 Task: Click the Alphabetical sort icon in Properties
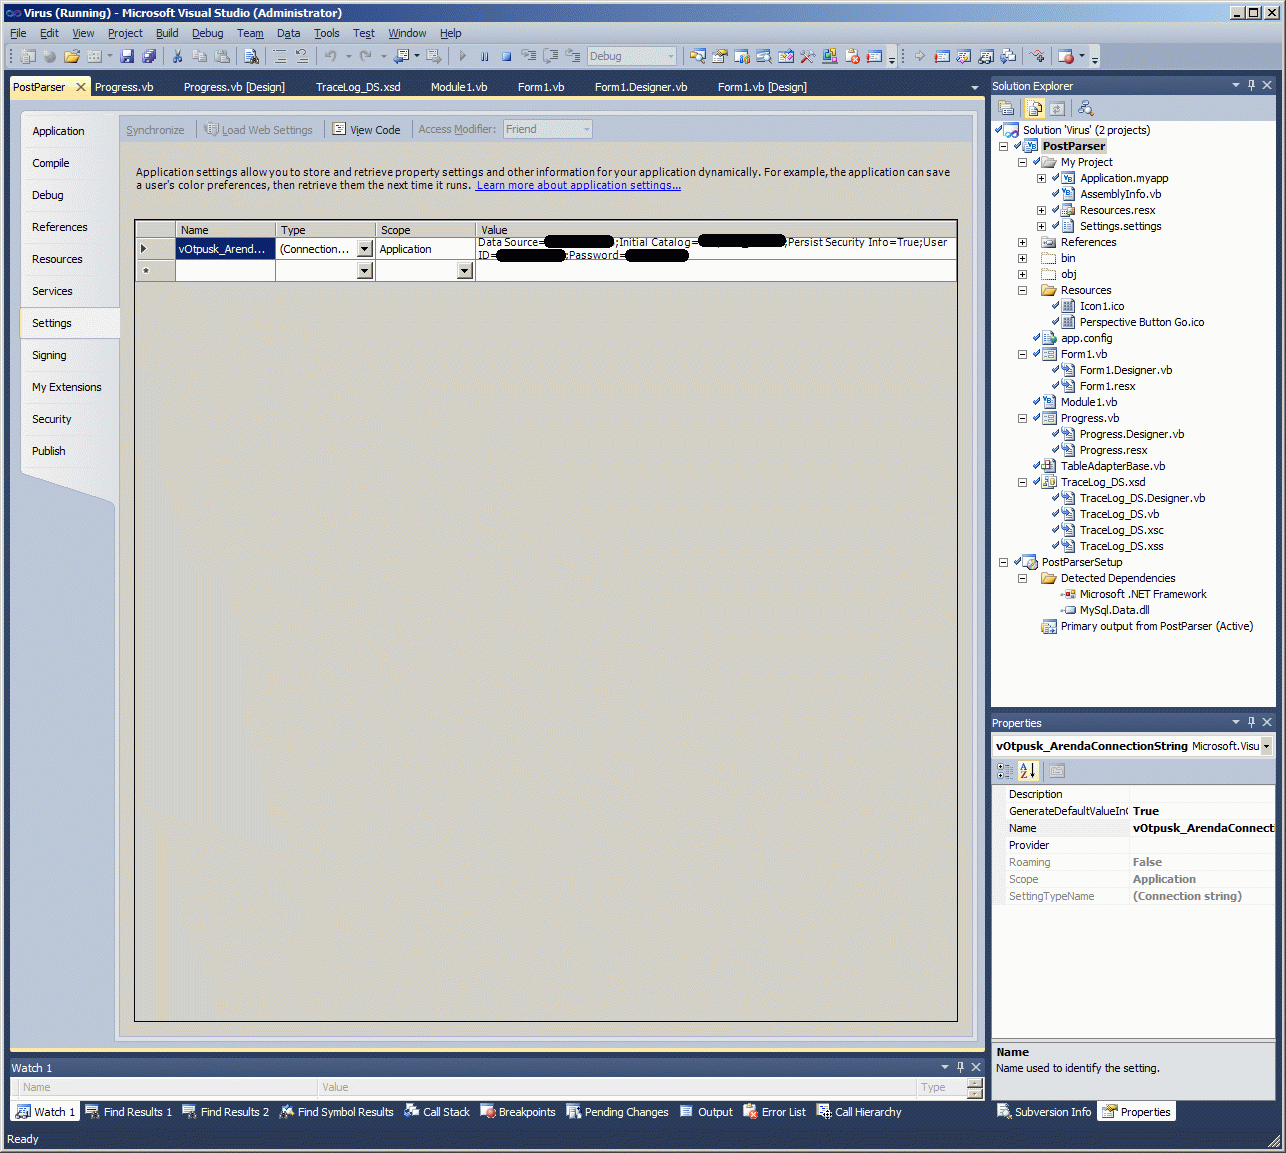tap(1028, 770)
